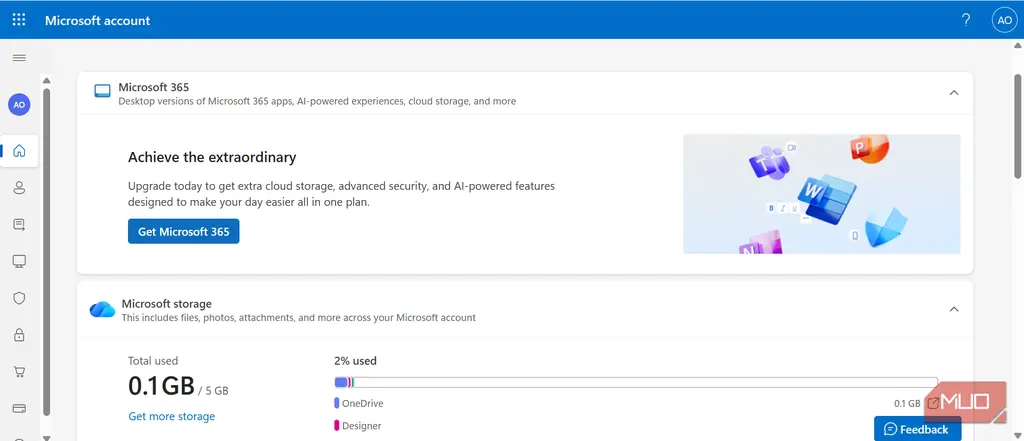
Task: Open the AO account manager avatar in header
Action: tap(1004, 20)
